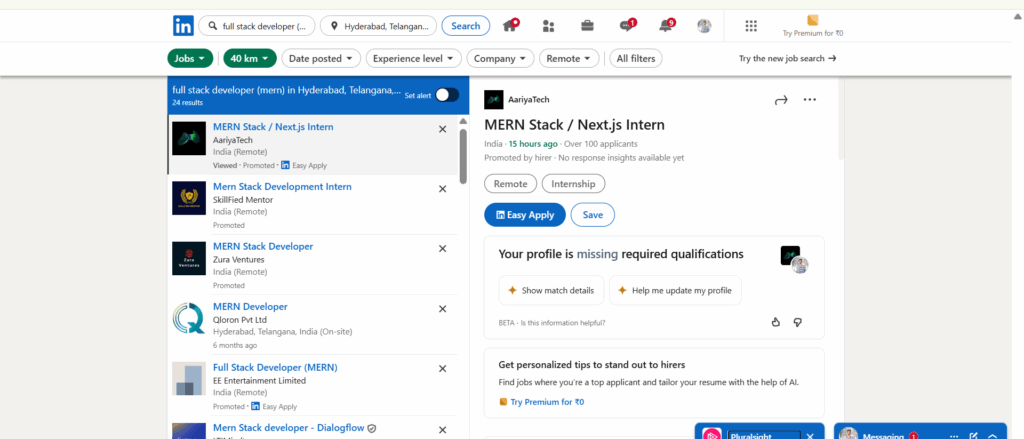
Task: Expand the Date posted filter
Action: pyautogui.click(x=319, y=59)
